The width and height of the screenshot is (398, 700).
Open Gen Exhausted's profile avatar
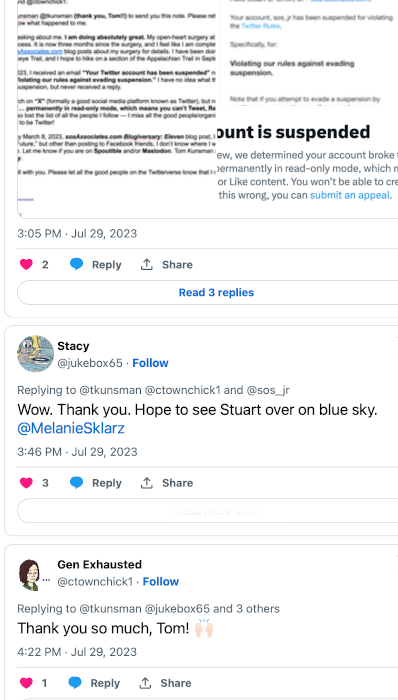point(29,574)
